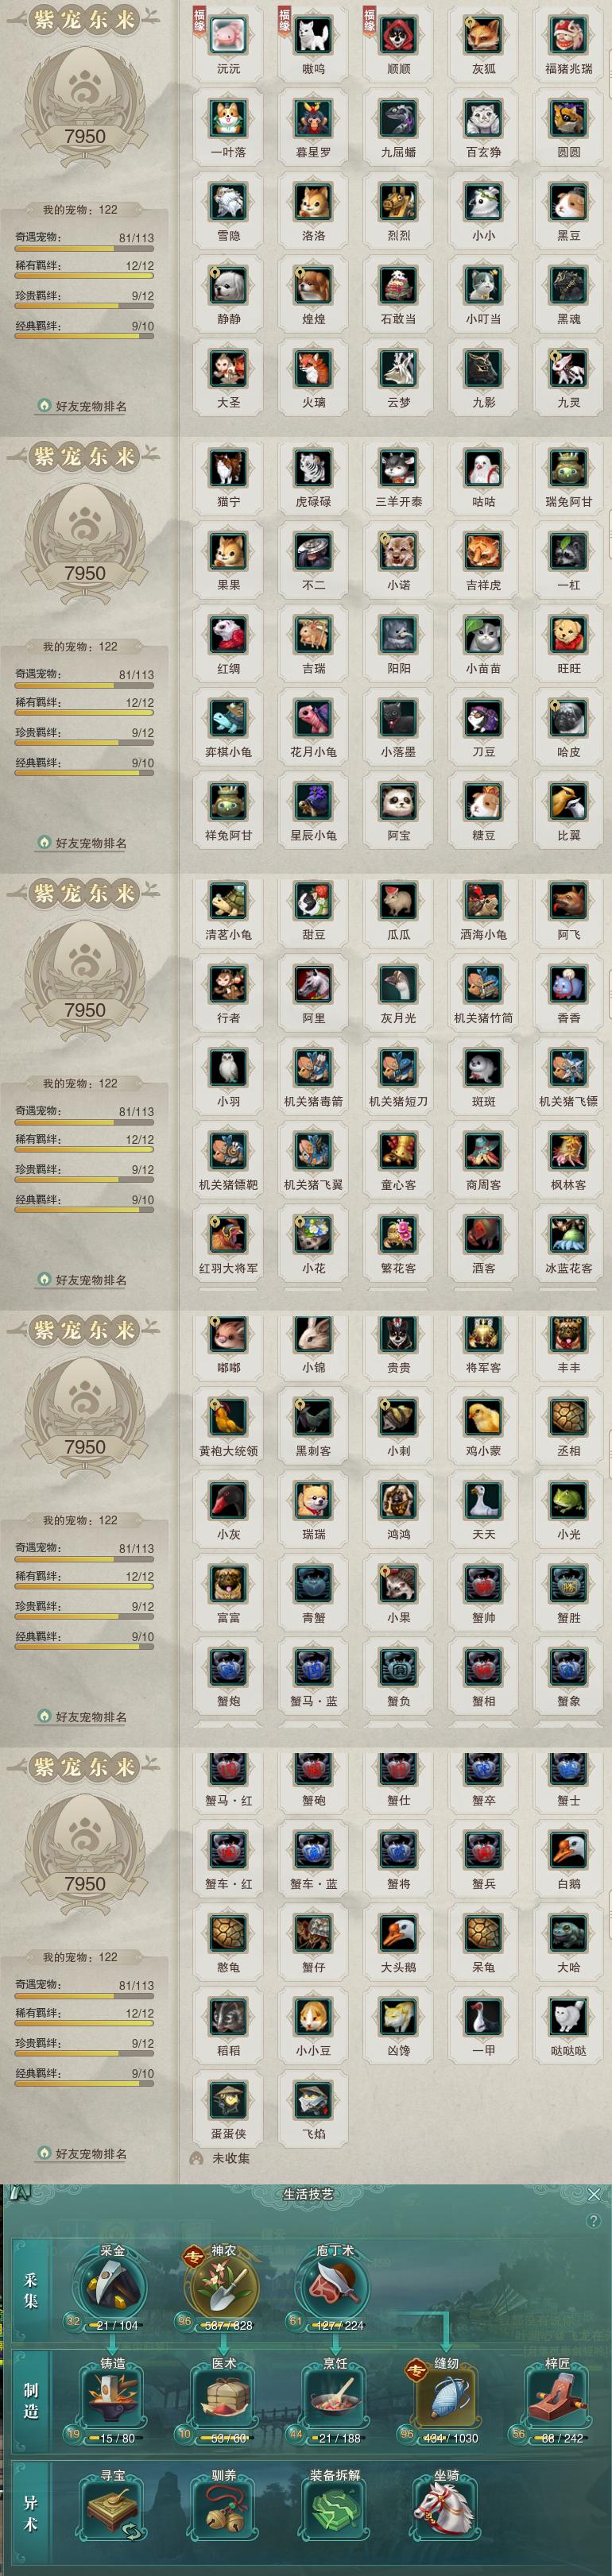The width and height of the screenshot is (612, 2576).
Task: Close the 生活技艺 panel
Action: coord(594,2195)
